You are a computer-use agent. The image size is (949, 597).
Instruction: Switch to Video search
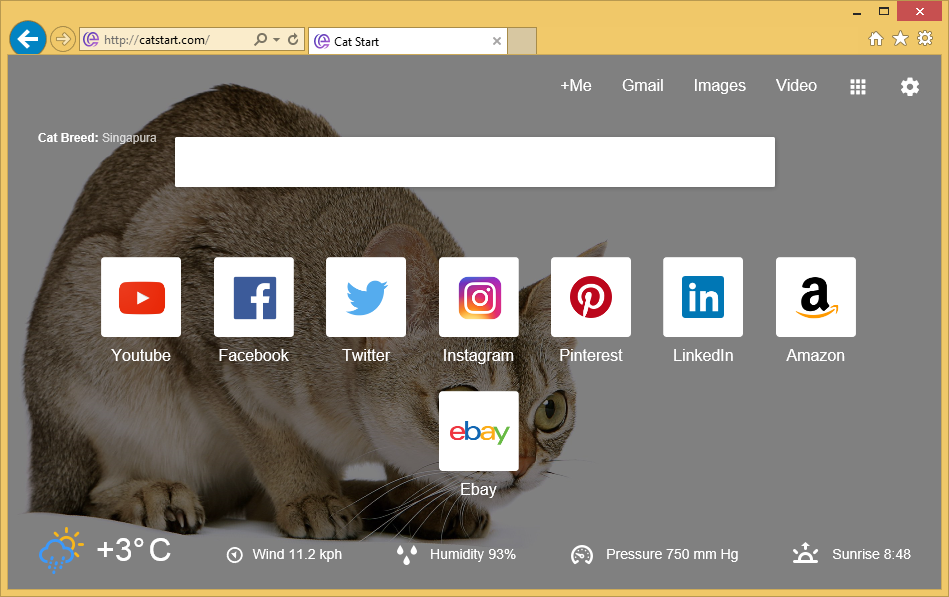796,86
